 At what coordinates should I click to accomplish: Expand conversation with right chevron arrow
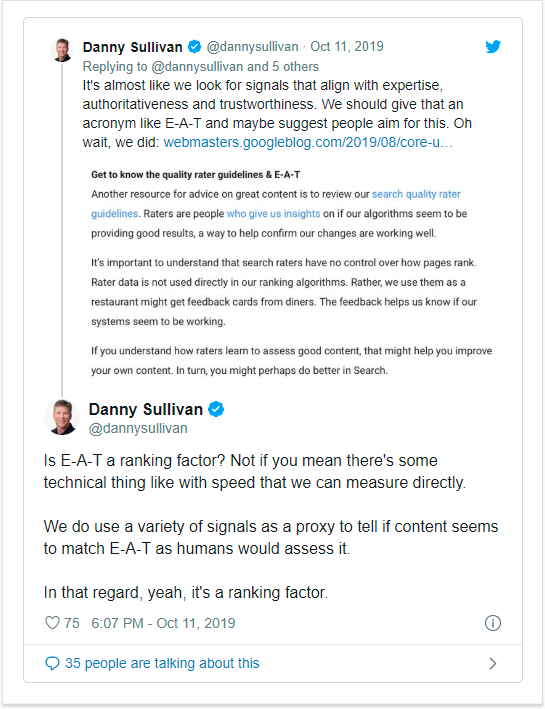493,663
